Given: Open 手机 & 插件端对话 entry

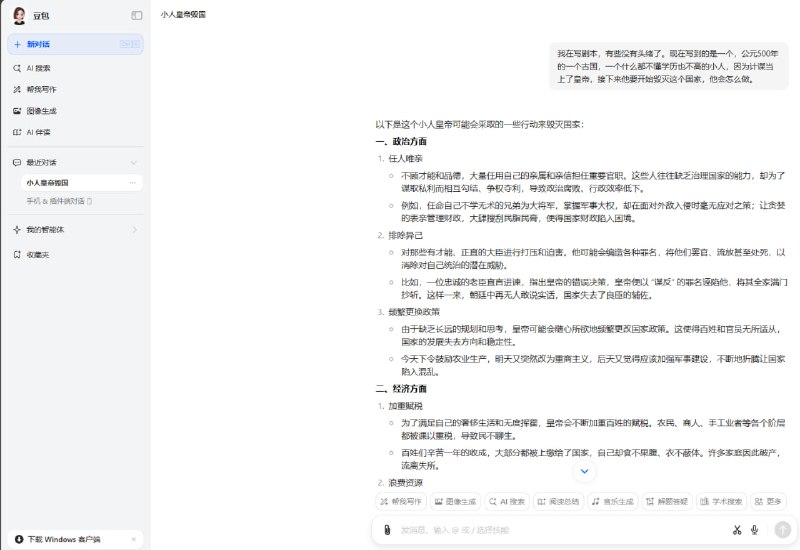Looking at the screenshot, I should click(59, 201).
